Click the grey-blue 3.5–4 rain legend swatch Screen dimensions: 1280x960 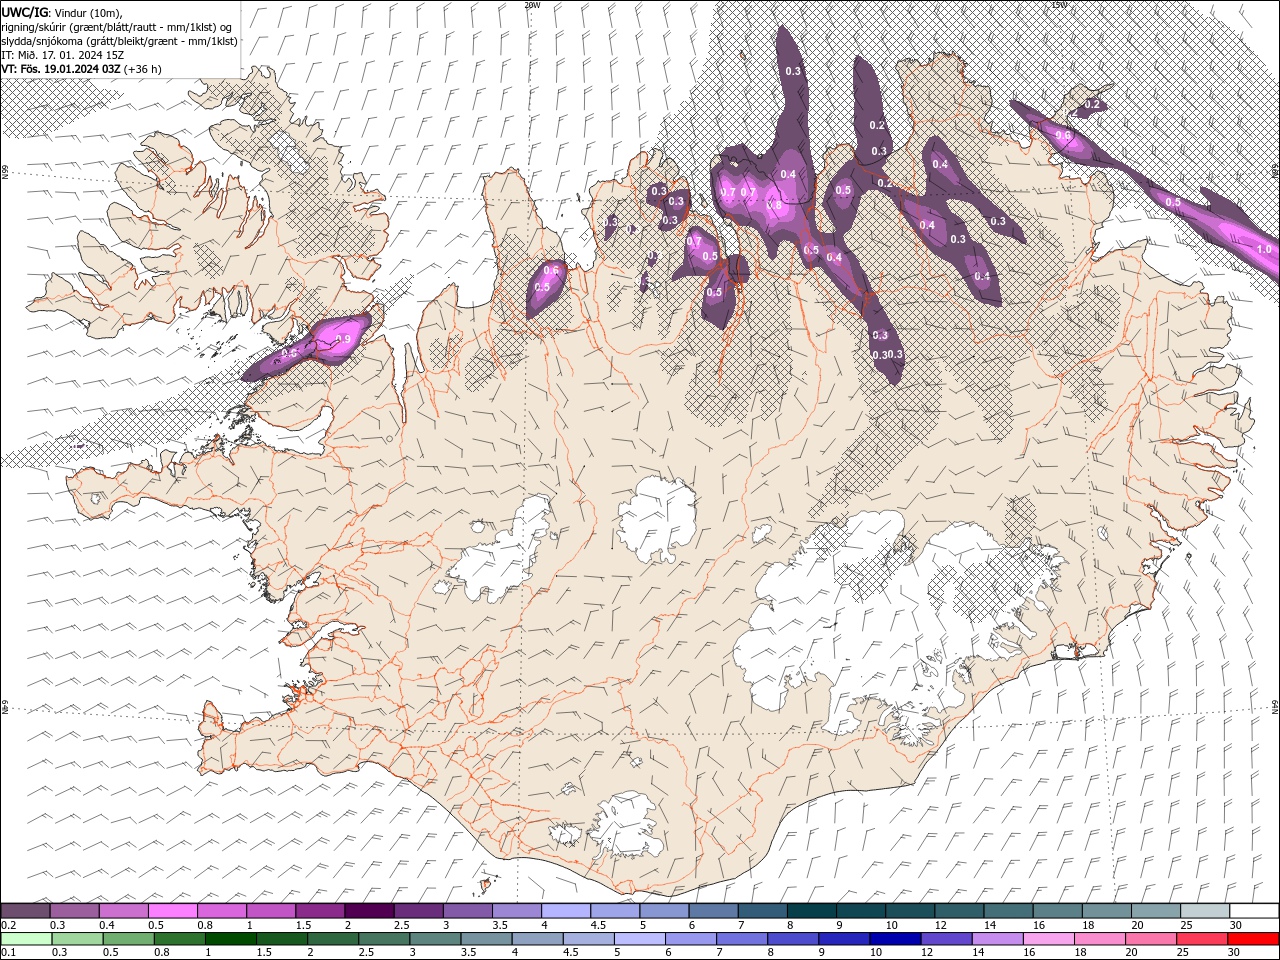point(486,939)
